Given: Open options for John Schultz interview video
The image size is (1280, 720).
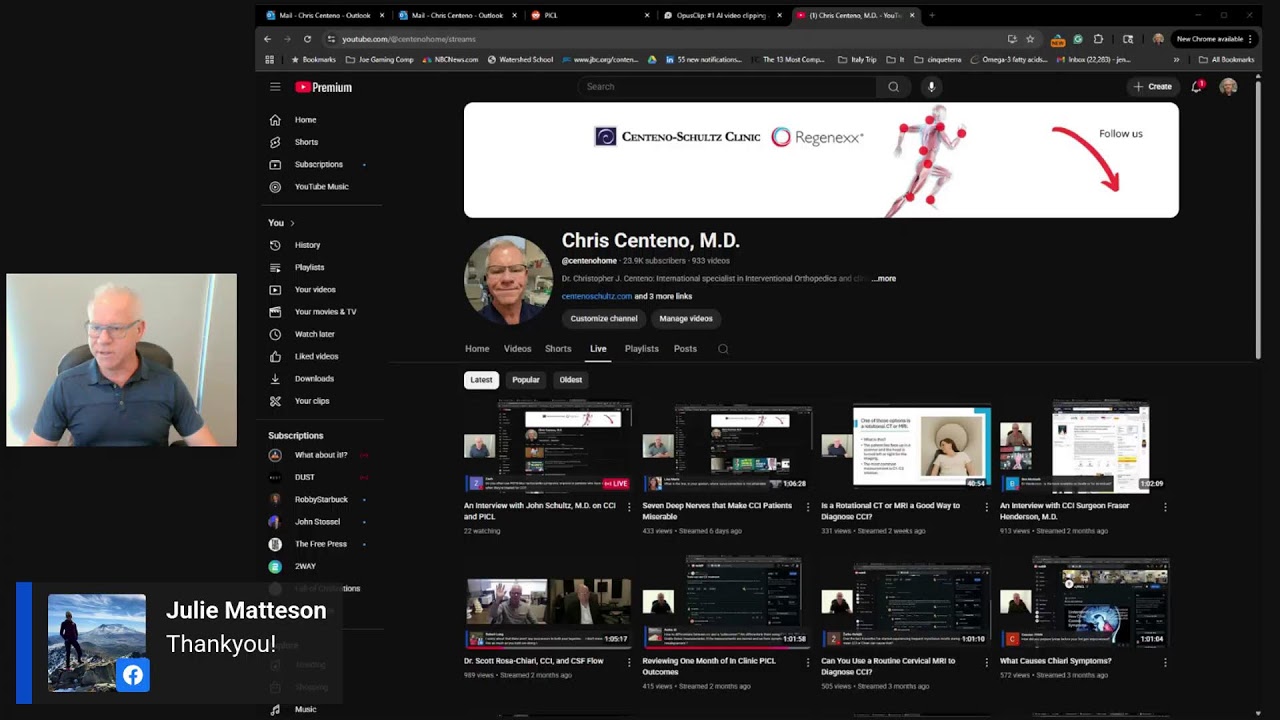Looking at the screenshot, I should pyautogui.click(x=629, y=507).
